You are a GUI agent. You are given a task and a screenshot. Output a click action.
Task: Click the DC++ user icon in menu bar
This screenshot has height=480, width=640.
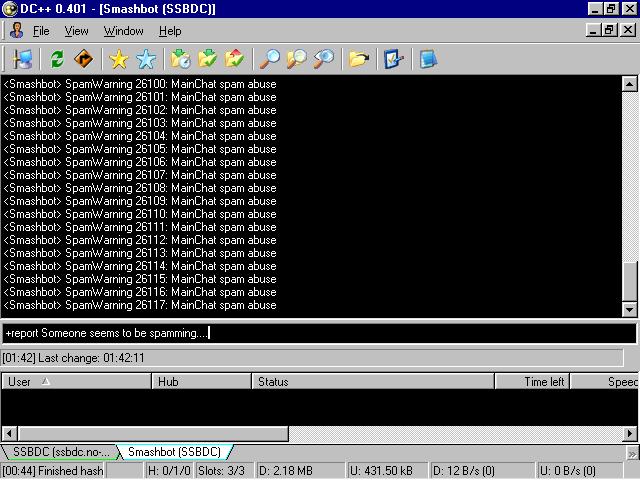pyautogui.click(x=16, y=31)
